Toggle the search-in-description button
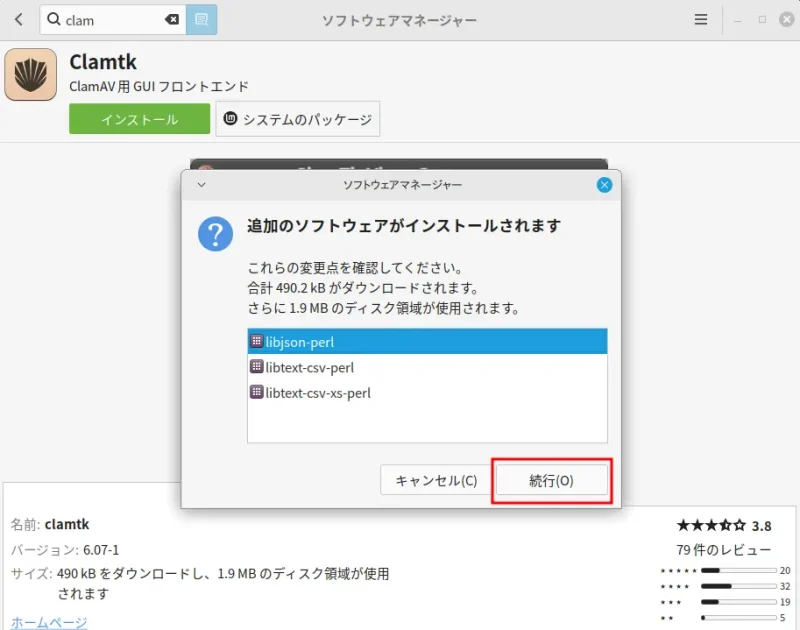 point(202,19)
